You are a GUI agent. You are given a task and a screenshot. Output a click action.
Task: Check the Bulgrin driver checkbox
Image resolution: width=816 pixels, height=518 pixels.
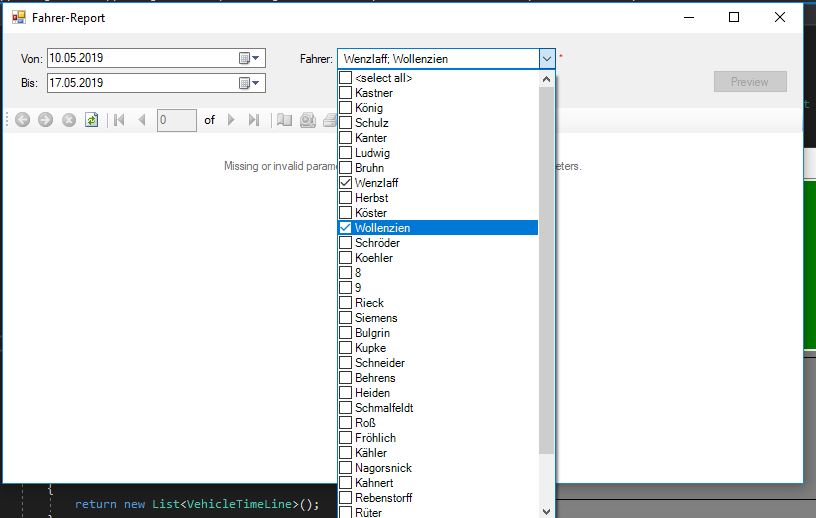click(346, 333)
